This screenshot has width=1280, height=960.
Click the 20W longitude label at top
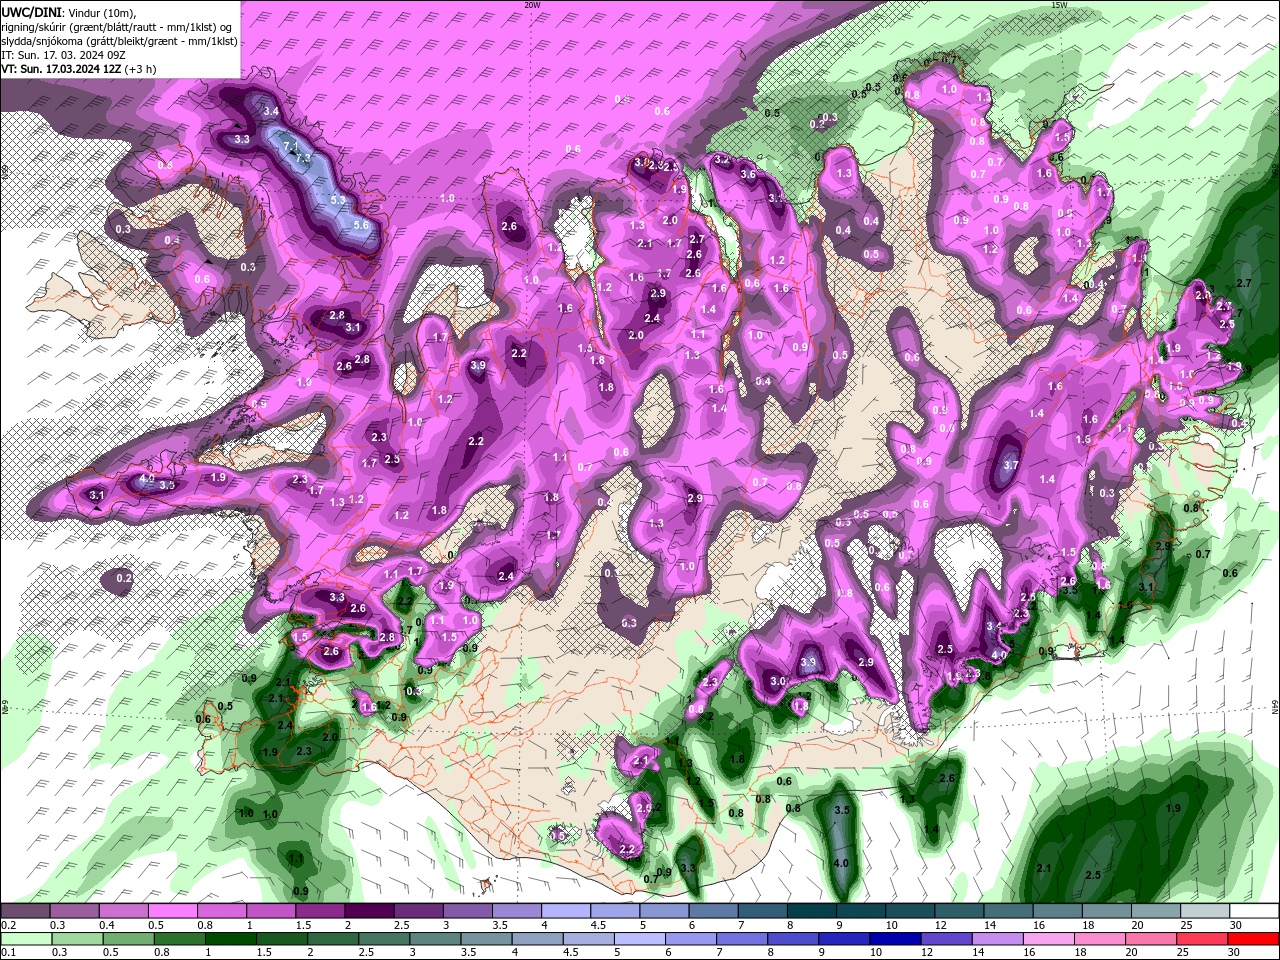(532, 5)
